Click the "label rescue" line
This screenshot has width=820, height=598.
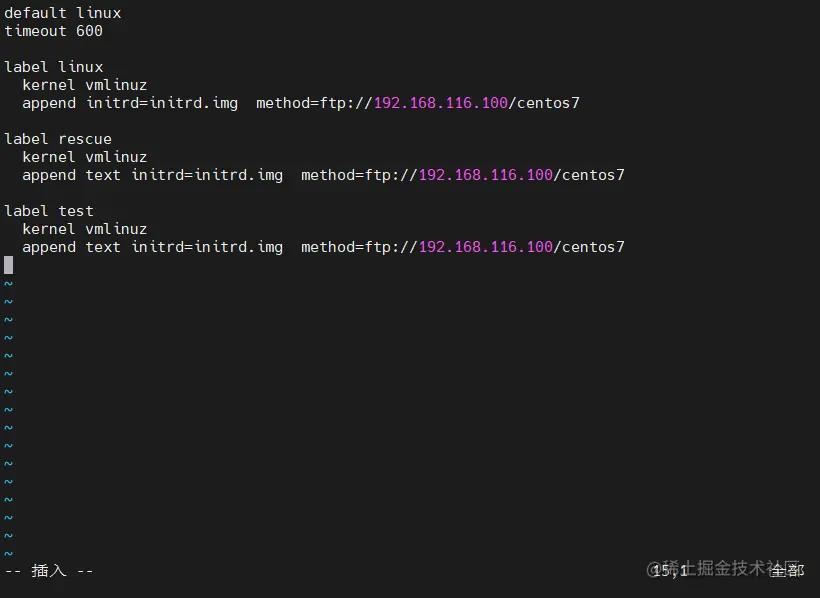58,139
